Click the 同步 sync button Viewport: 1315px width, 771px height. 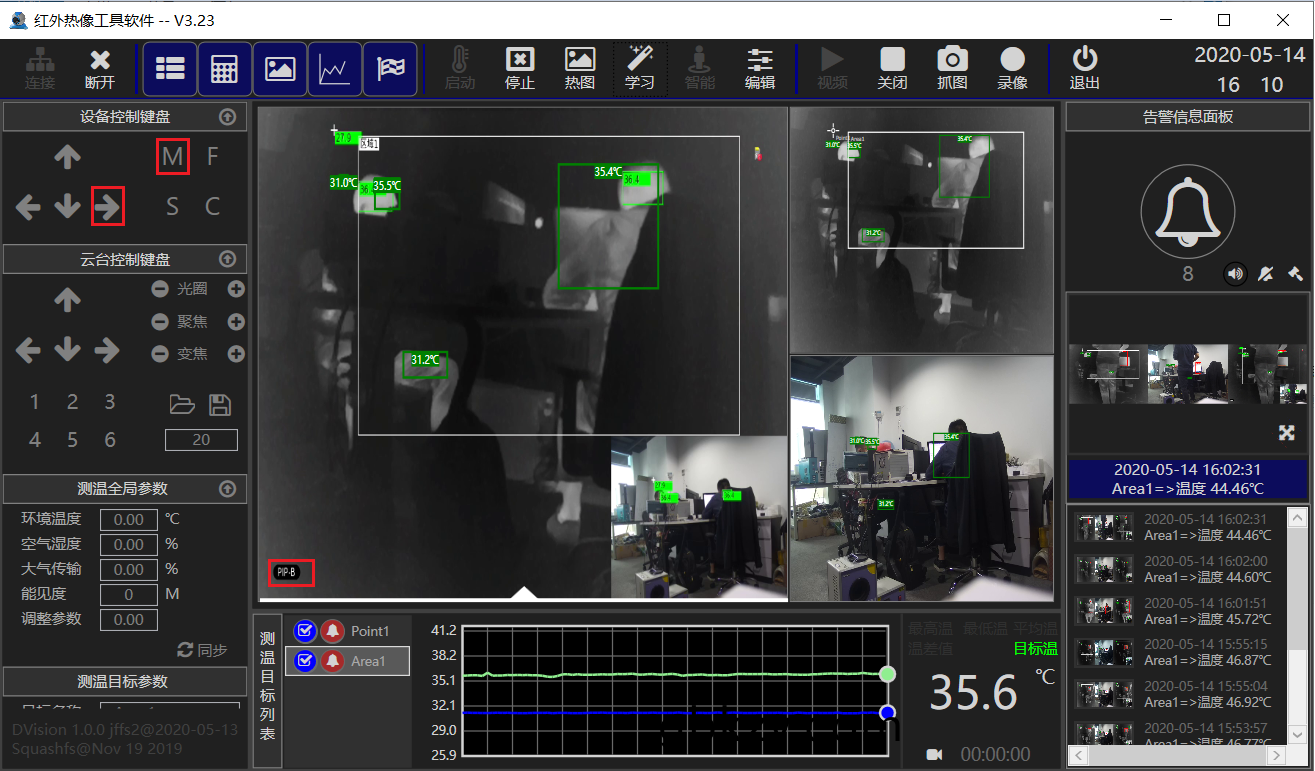click(202, 650)
